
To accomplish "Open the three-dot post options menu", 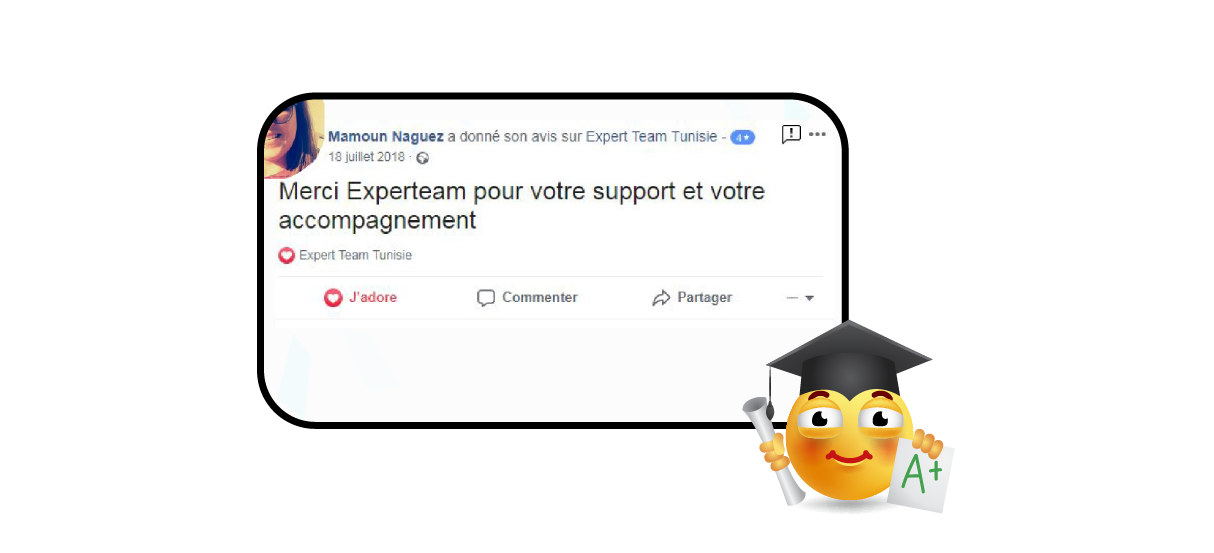I will tap(817, 135).
